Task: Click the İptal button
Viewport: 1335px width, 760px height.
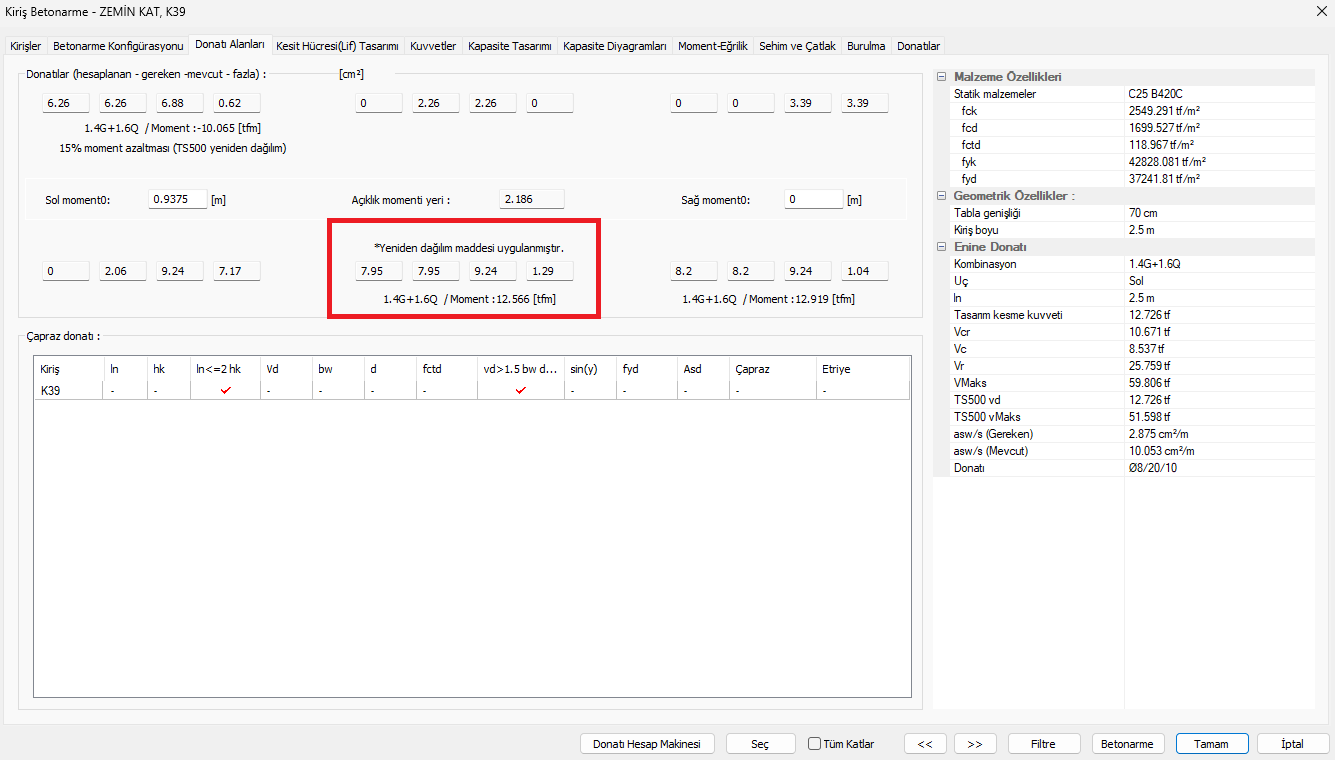Action: 1292,744
